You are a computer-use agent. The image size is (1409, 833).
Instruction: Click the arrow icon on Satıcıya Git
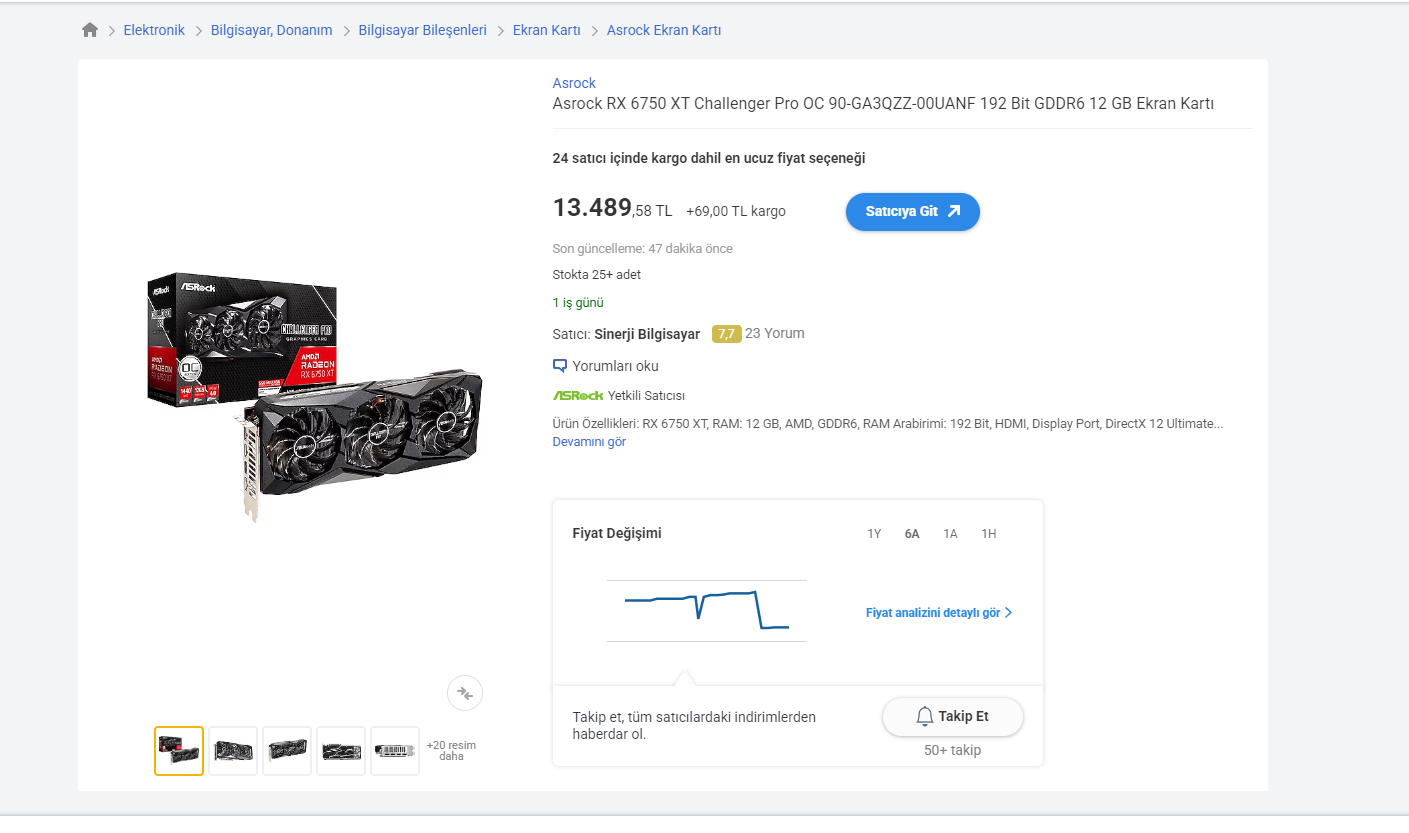pyautogui.click(x=954, y=211)
